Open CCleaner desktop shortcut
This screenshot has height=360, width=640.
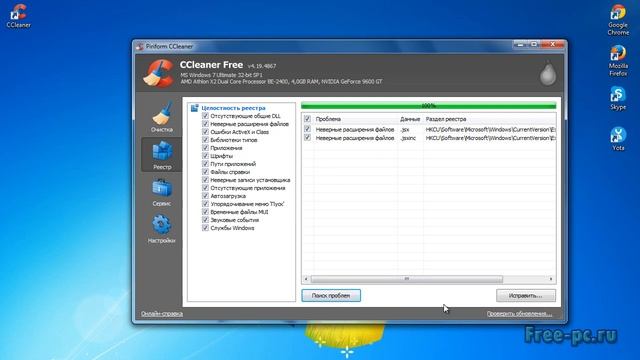pyautogui.click(x=18, y=16)
